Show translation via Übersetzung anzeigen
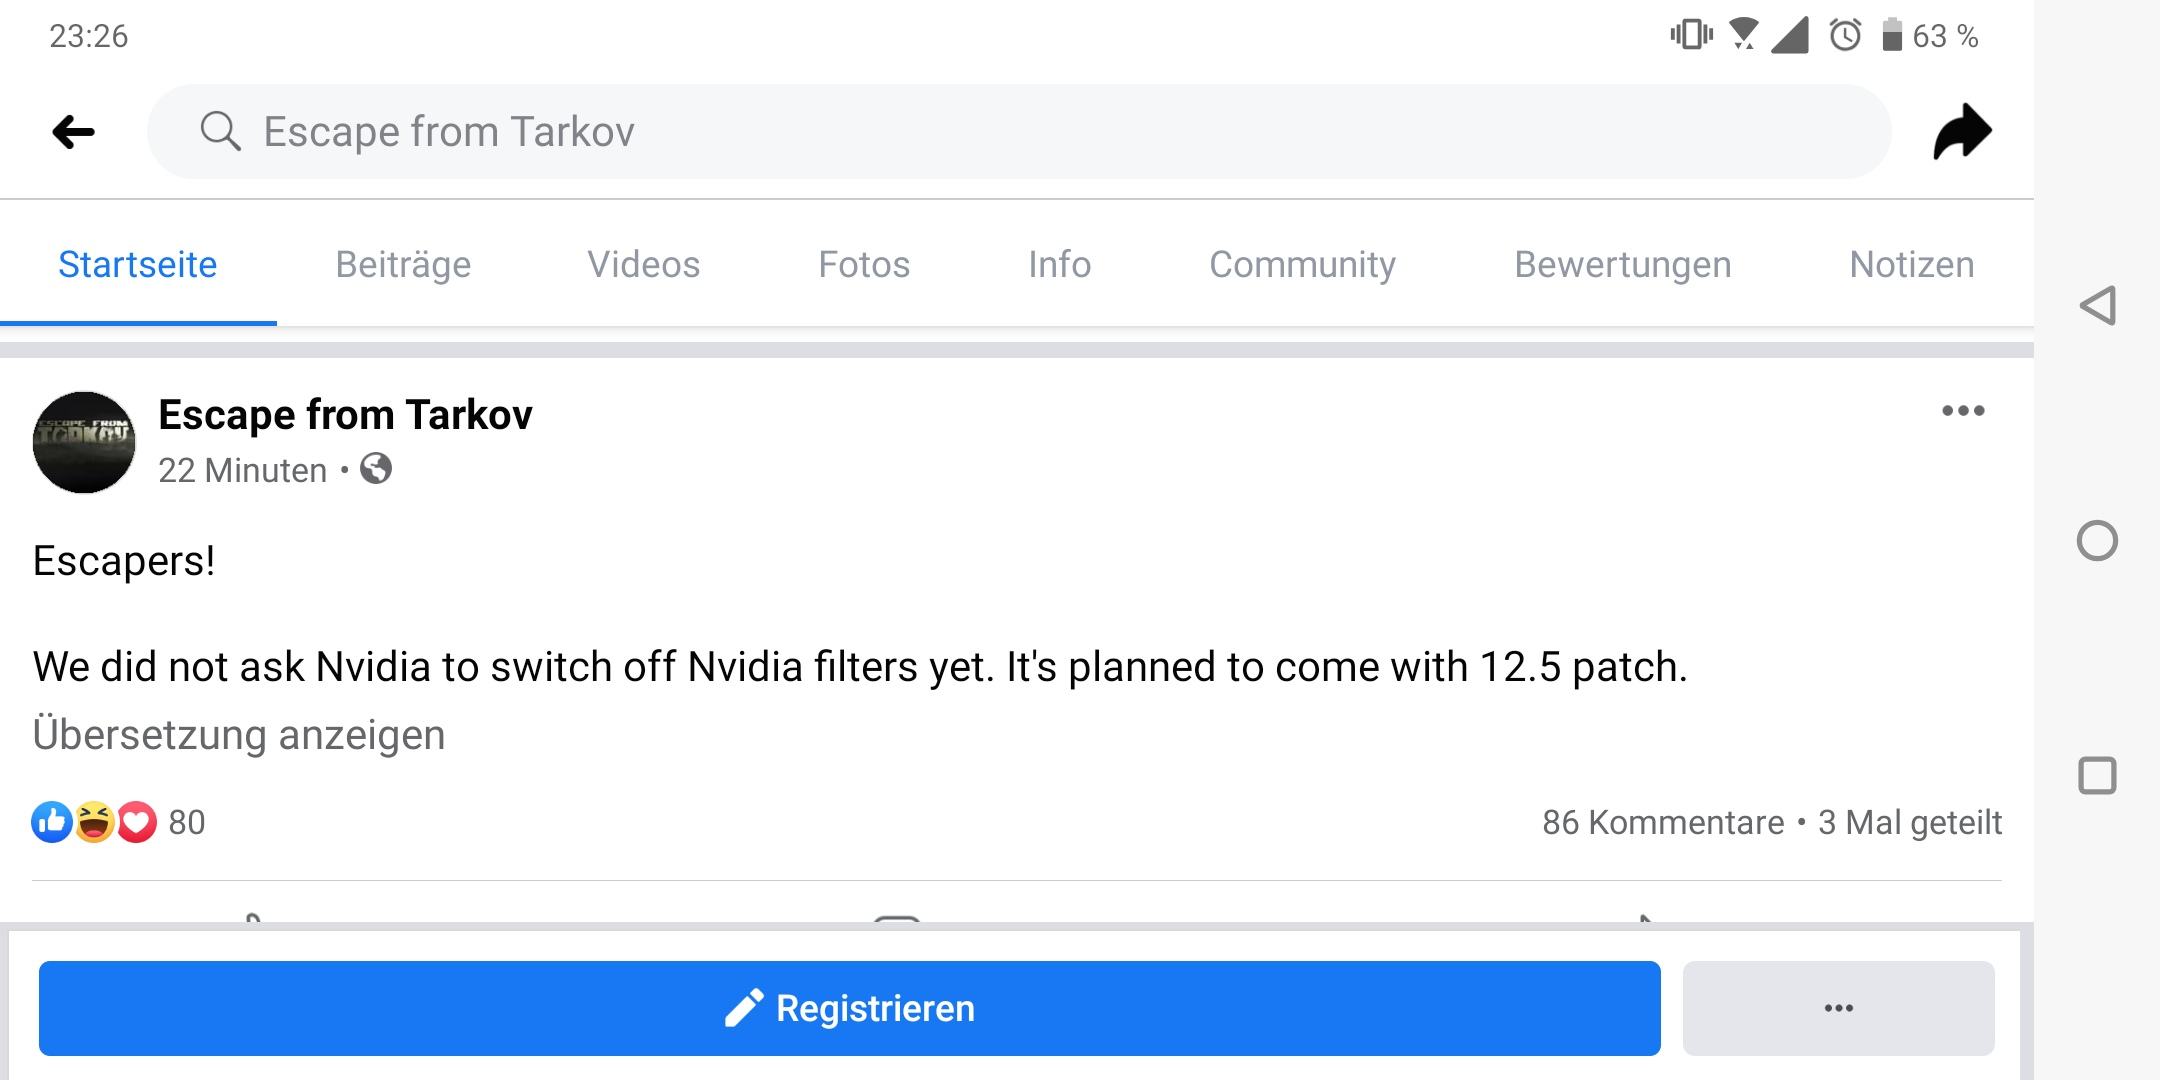 tap(239, 735)
